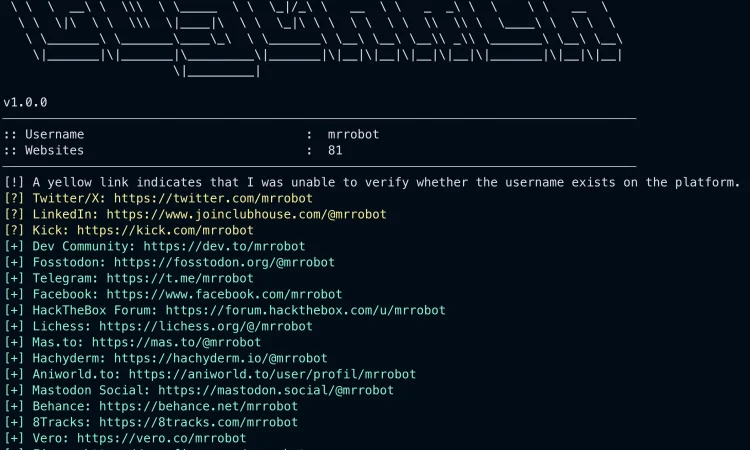Click the kick.com/mrrobot URL
The image size is (750, 450).
[165, 230]
